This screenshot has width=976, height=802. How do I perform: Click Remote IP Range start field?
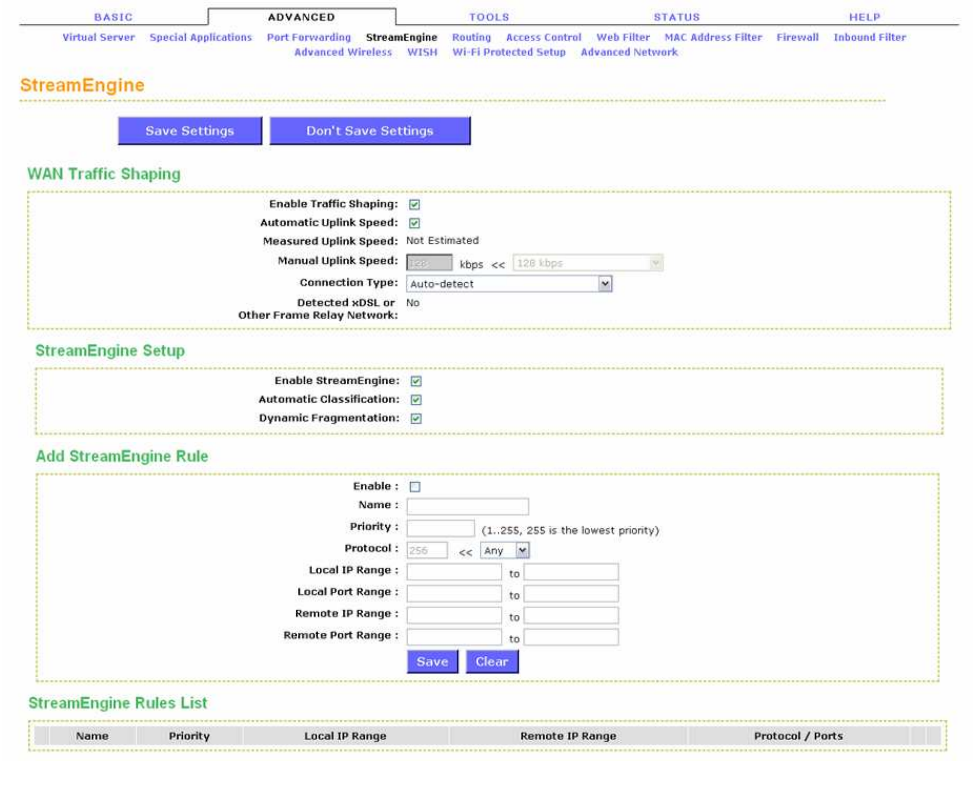pos(454,615)
